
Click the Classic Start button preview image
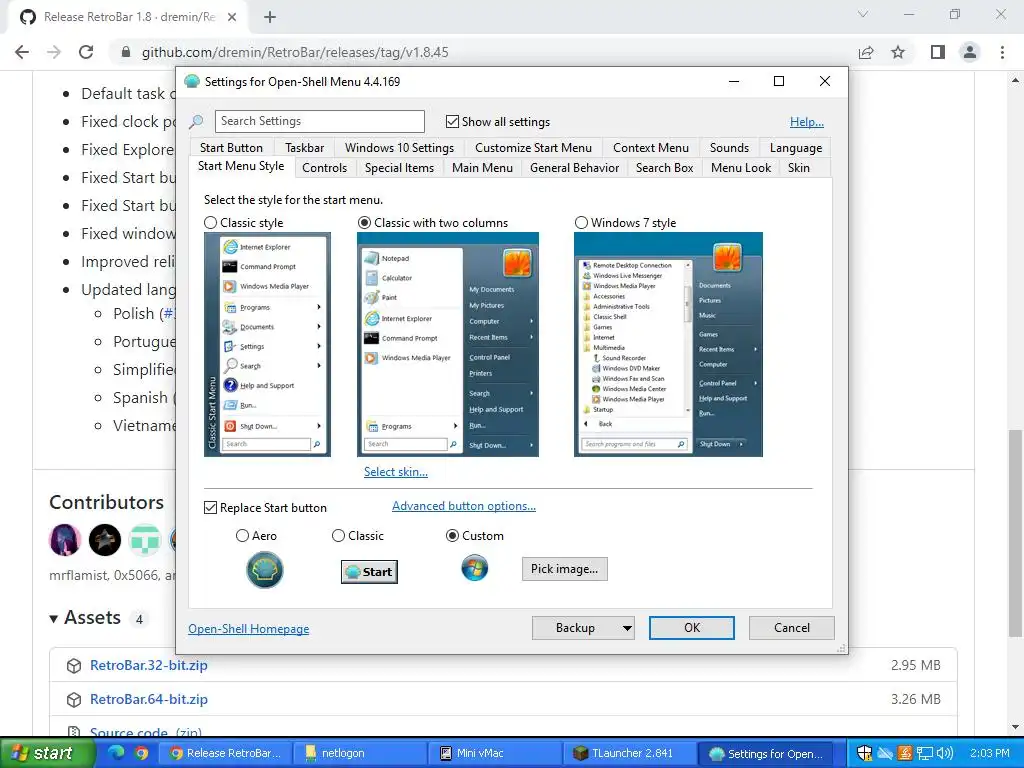[369, 571]
